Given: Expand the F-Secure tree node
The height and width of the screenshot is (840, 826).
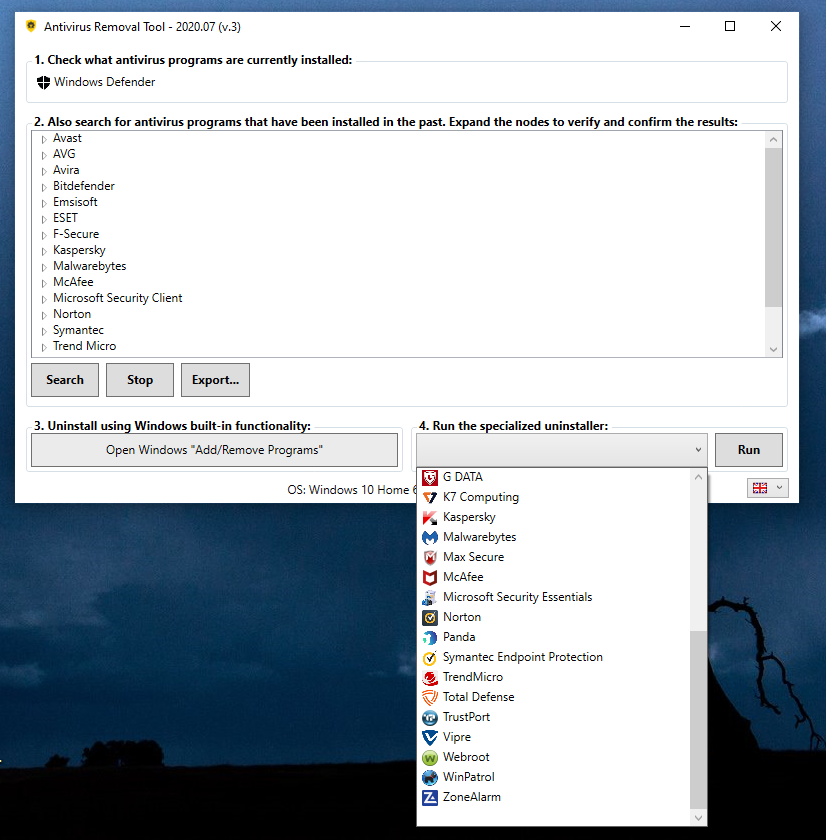Looking at the screenshot, I should (44, 235).
